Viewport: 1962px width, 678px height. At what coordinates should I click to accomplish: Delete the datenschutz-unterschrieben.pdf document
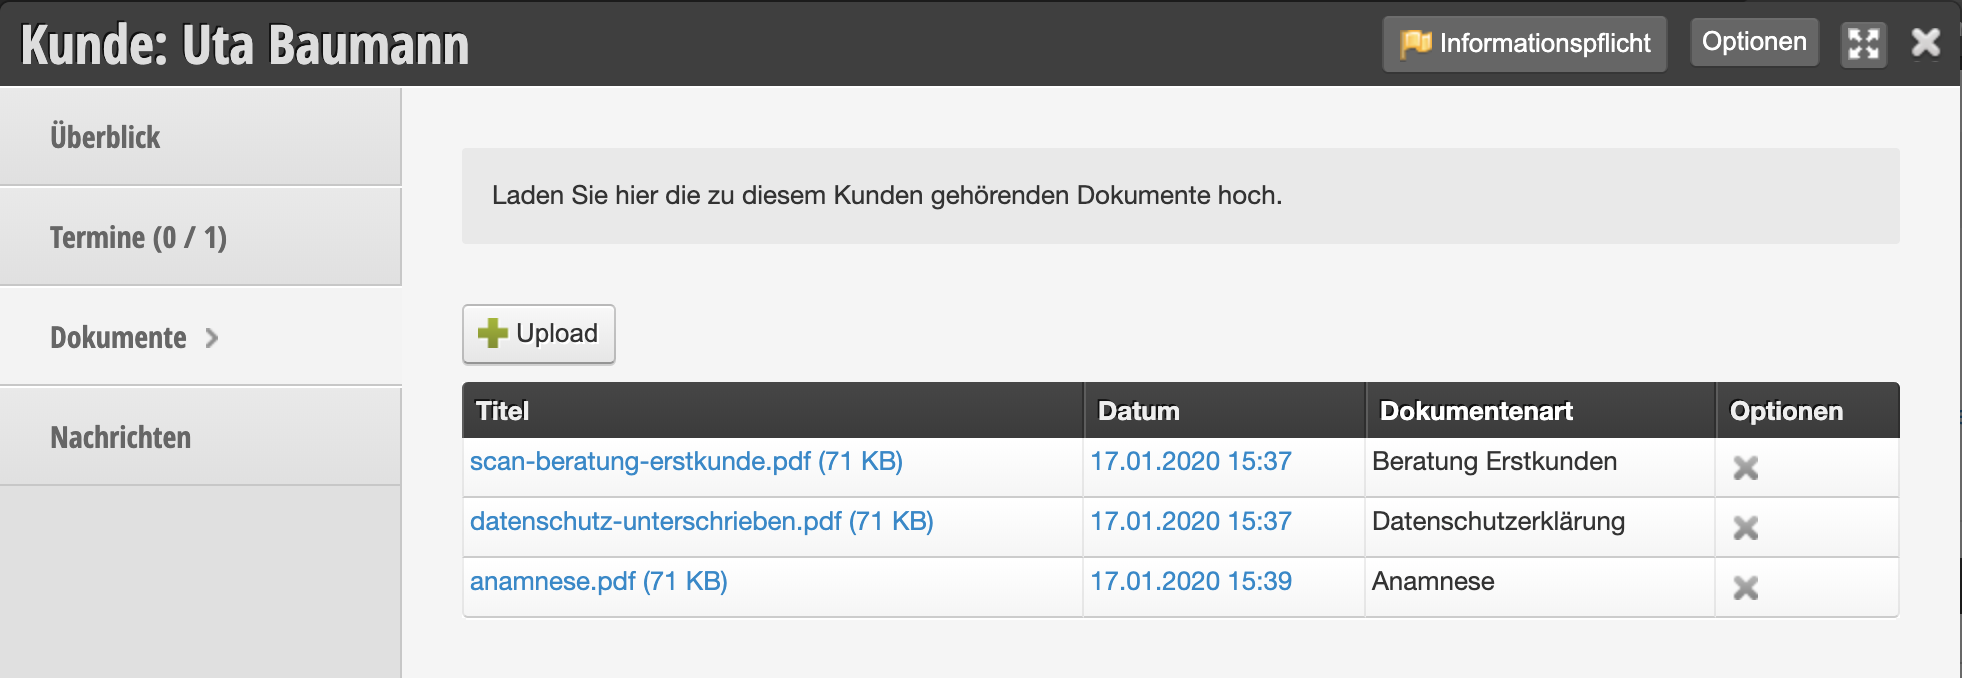pos(1745,528)
